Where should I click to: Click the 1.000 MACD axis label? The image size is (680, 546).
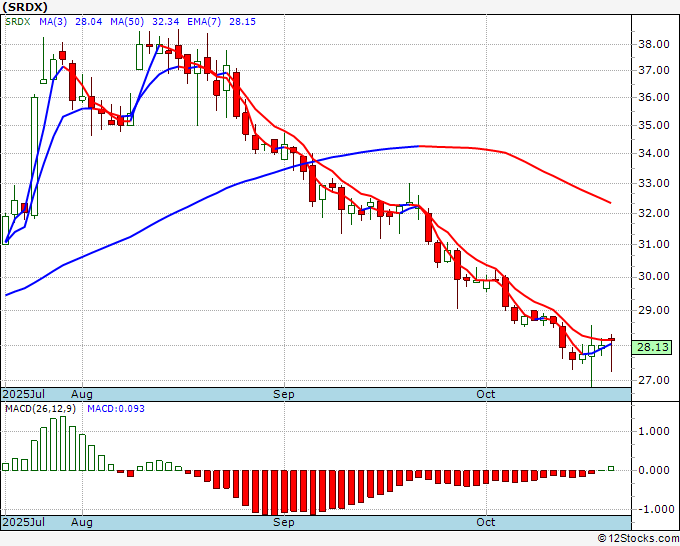tap(653, 432)
